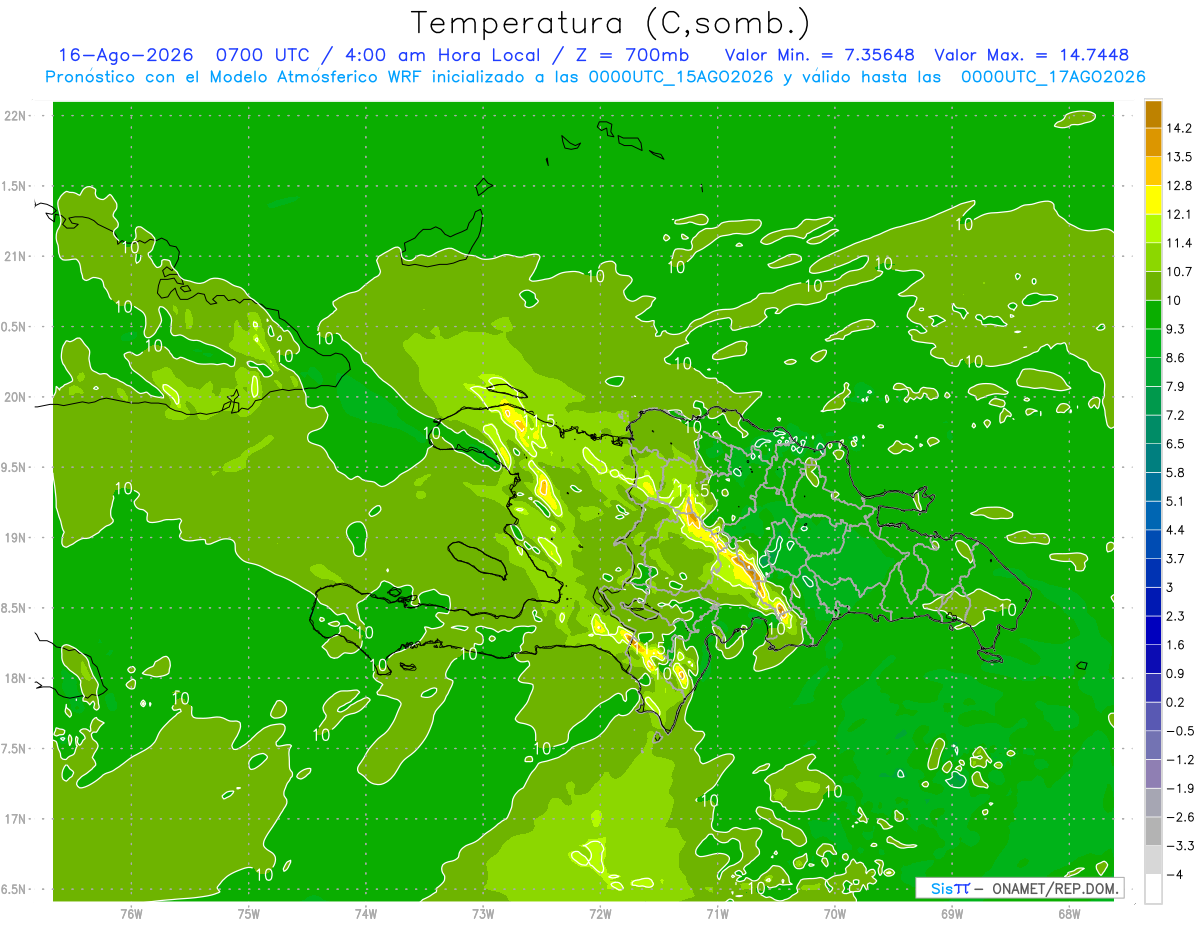Click the "10.7" colorbar legend value

point(1179,272)
